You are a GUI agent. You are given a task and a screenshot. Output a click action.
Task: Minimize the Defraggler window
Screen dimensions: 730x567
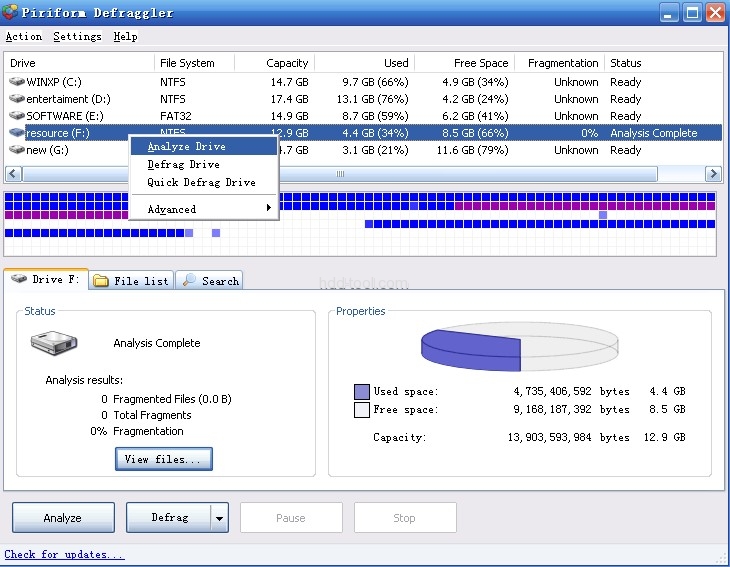[x=669, y=13]
